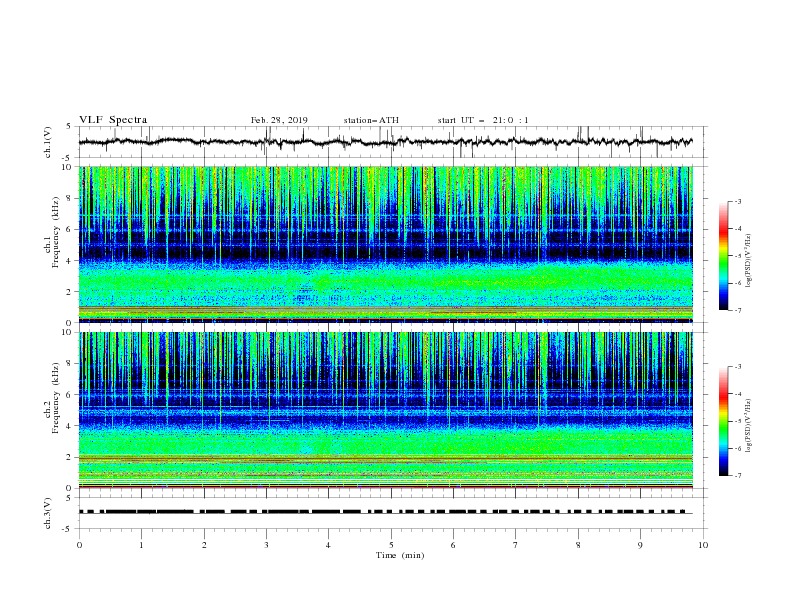This screenshot has height=612, width=792.
Task: Click the time axis tick label '10'
Action: (x=703, y=545)
